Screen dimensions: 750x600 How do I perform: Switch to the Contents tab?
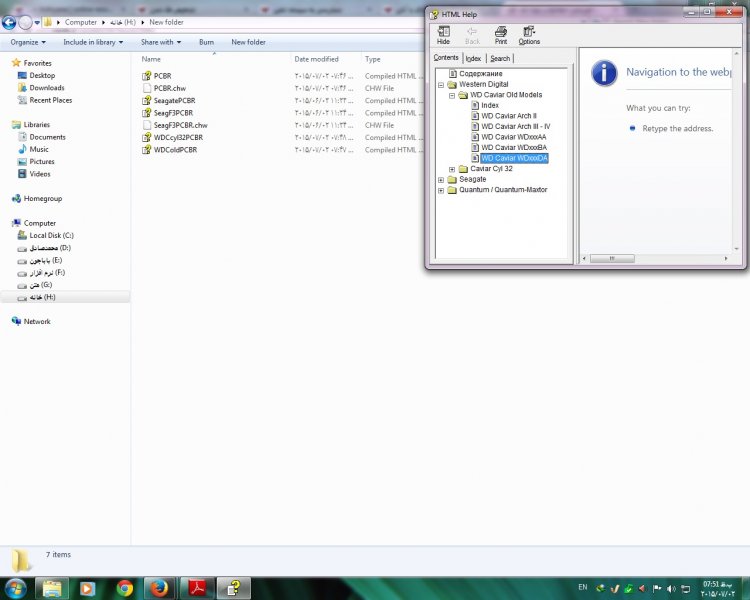446,57
